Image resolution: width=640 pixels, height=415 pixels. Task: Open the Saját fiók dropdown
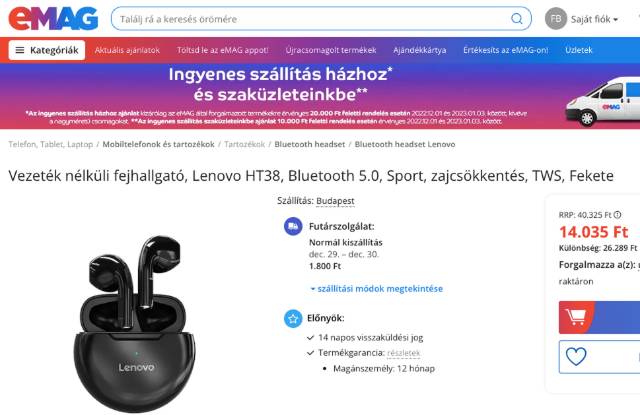click(x=594, y=19)
